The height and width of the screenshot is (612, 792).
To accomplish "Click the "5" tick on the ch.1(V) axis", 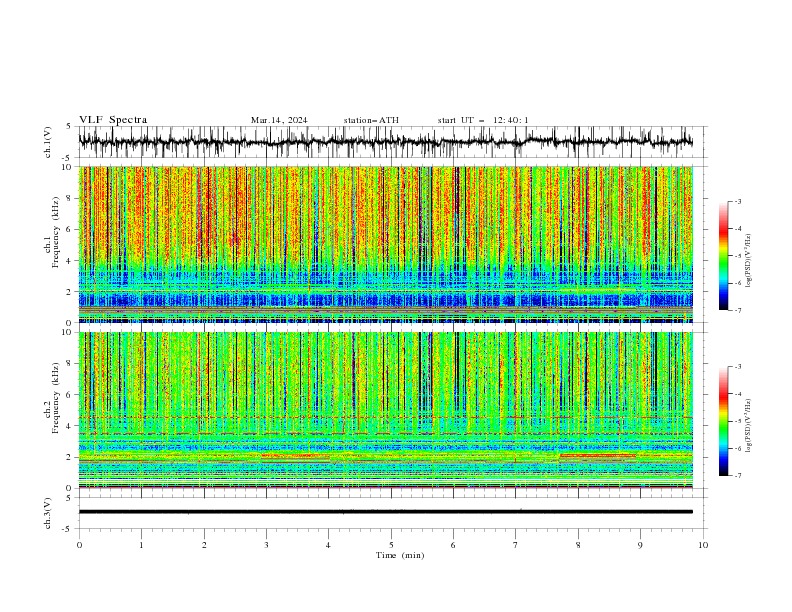I will 71,127.
